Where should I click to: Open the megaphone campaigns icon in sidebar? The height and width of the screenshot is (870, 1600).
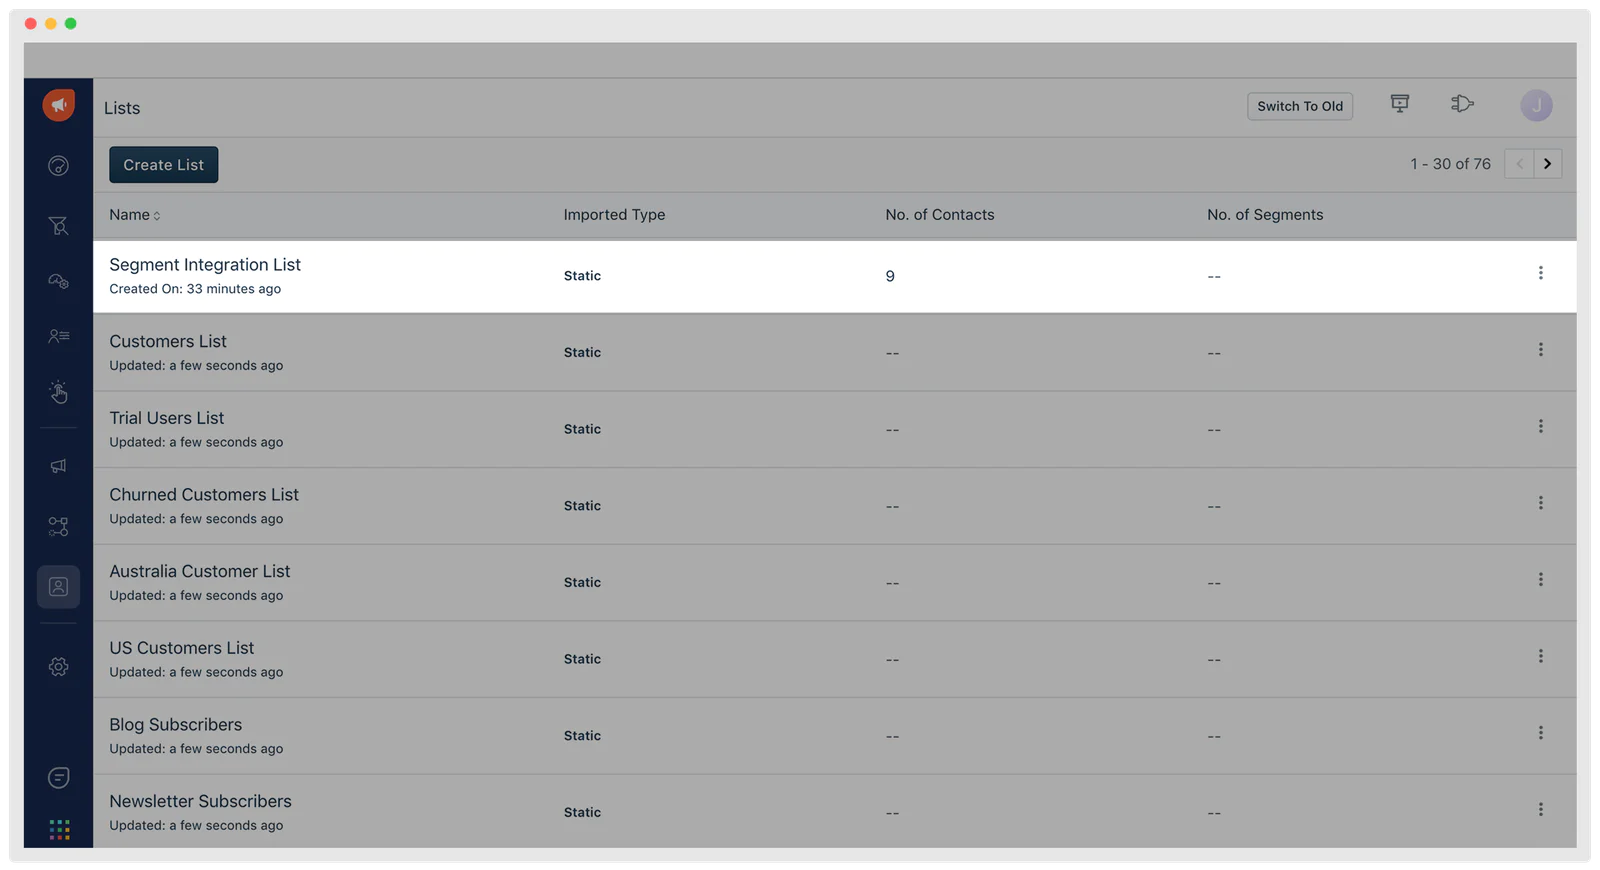(x=59, y=466)
